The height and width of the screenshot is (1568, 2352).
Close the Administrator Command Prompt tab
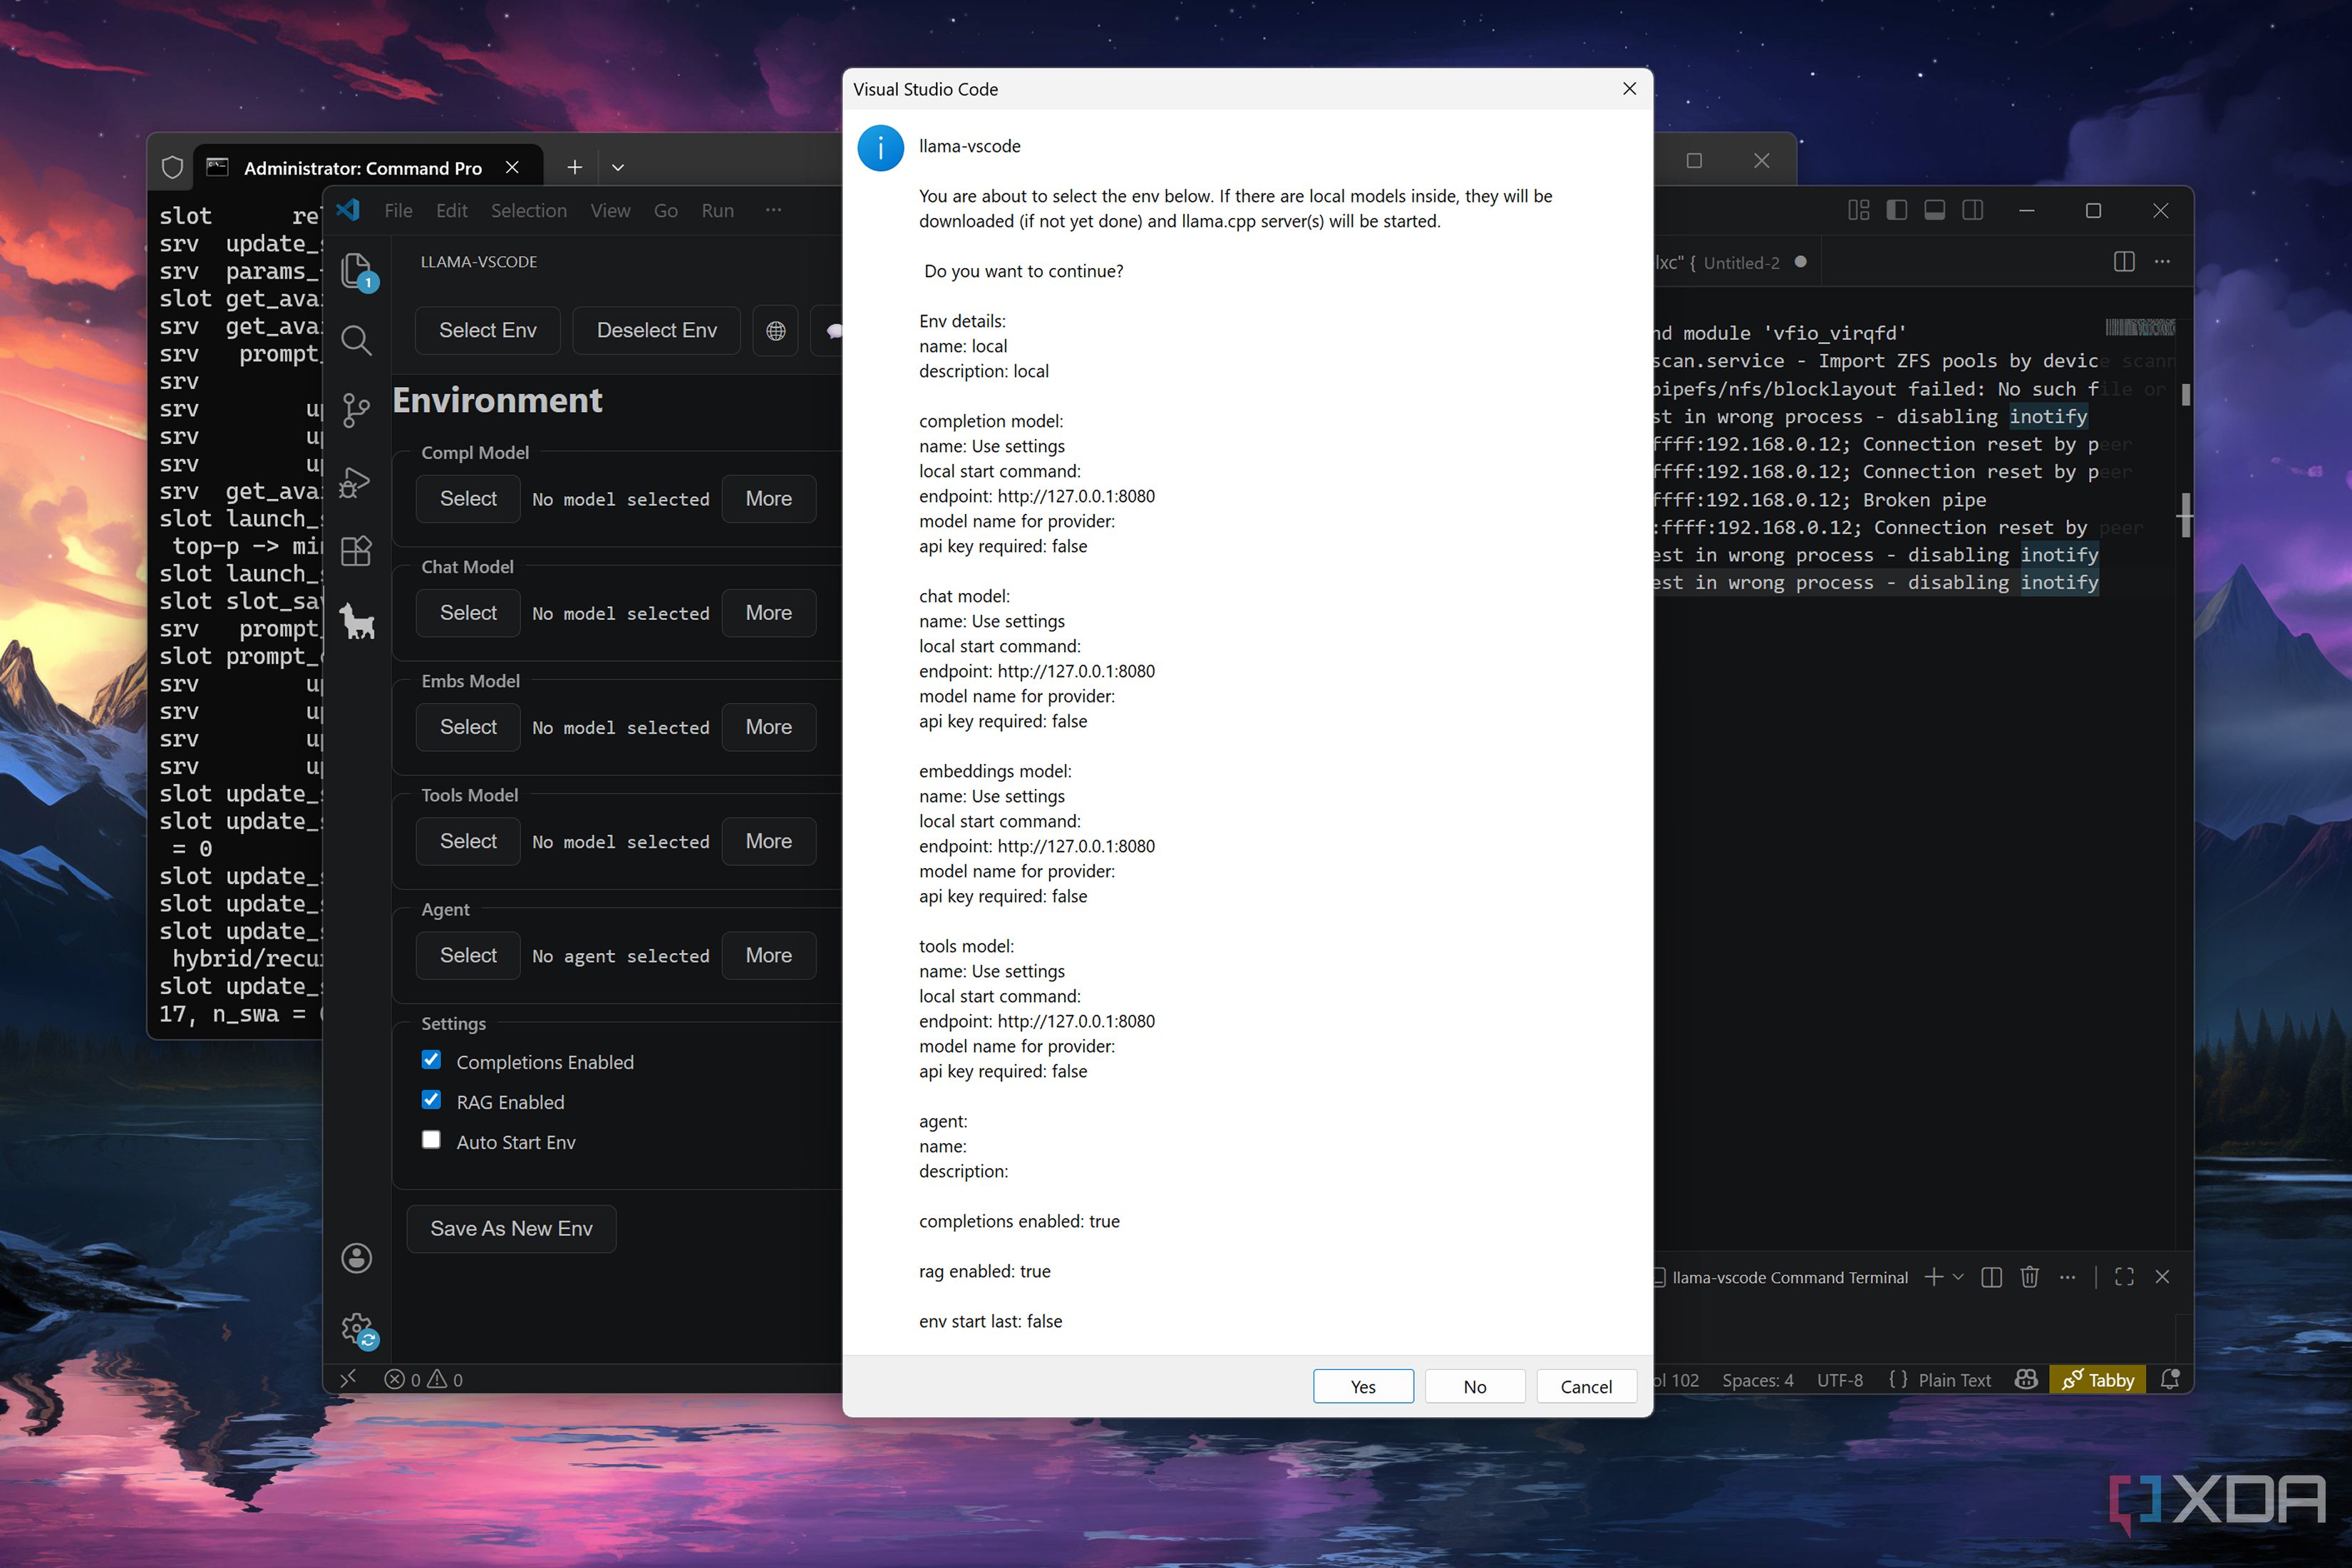pyautogui.click(x=512, y=168)
